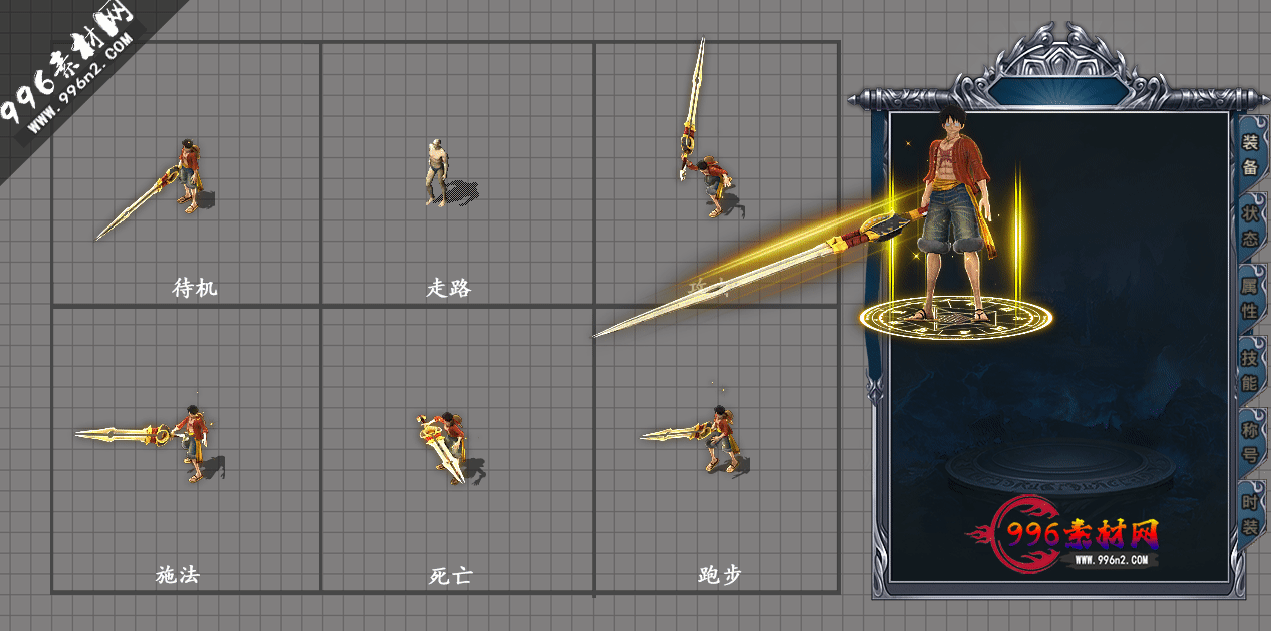Click the stone pedestal in character panel
Viewport: 1271px width, 631px height.
click(1060, 468)
